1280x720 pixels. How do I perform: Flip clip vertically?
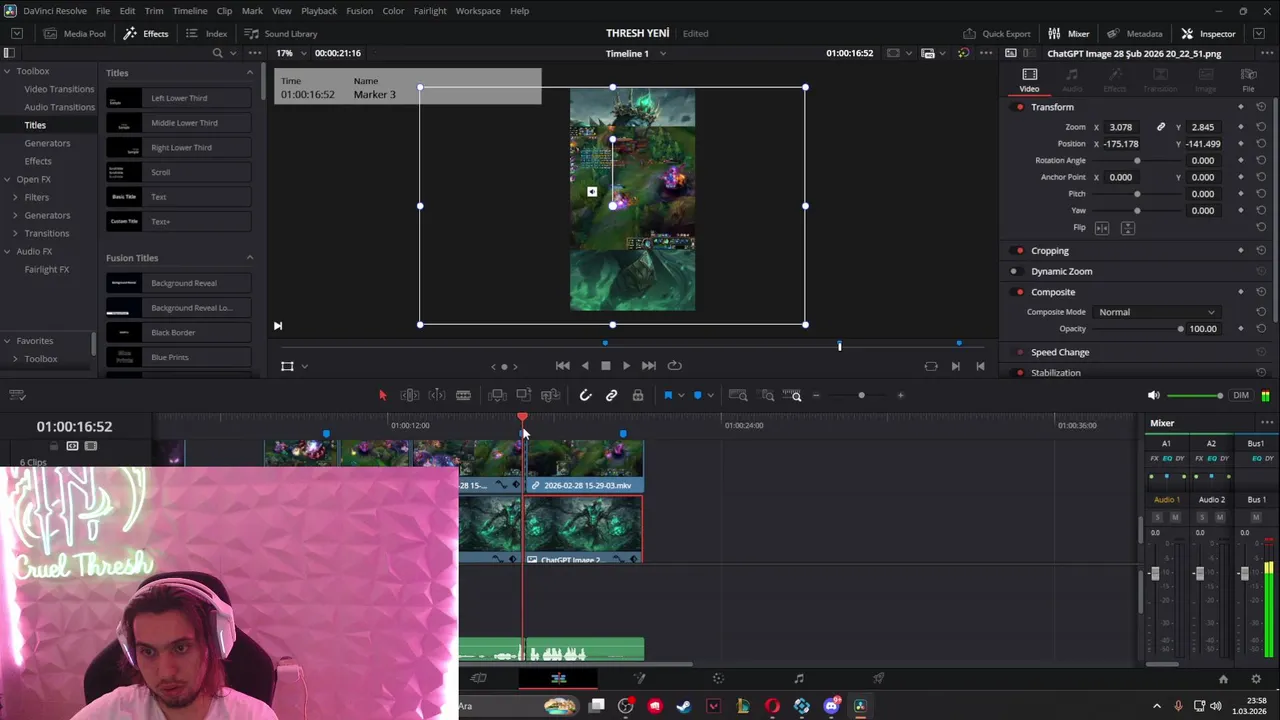(x=1127, y=228)
